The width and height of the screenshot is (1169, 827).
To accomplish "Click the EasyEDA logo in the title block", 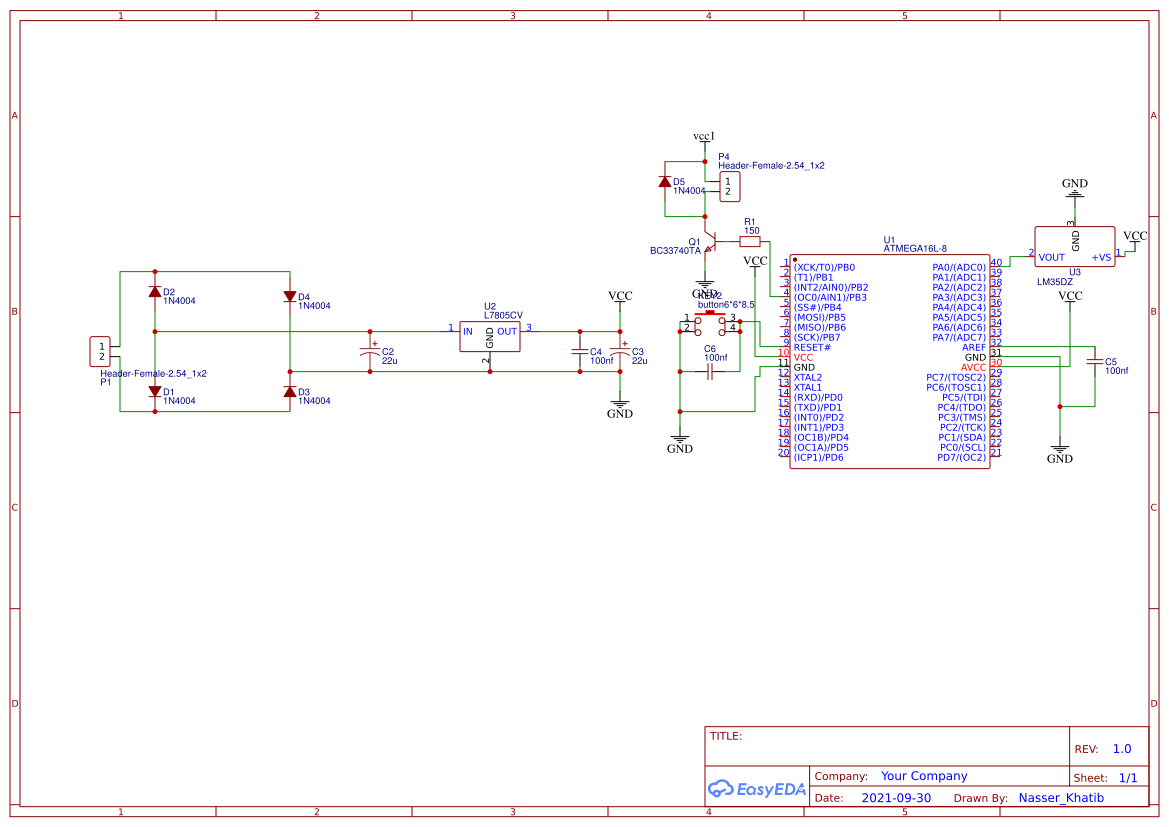I will click(x=757, y=789).
